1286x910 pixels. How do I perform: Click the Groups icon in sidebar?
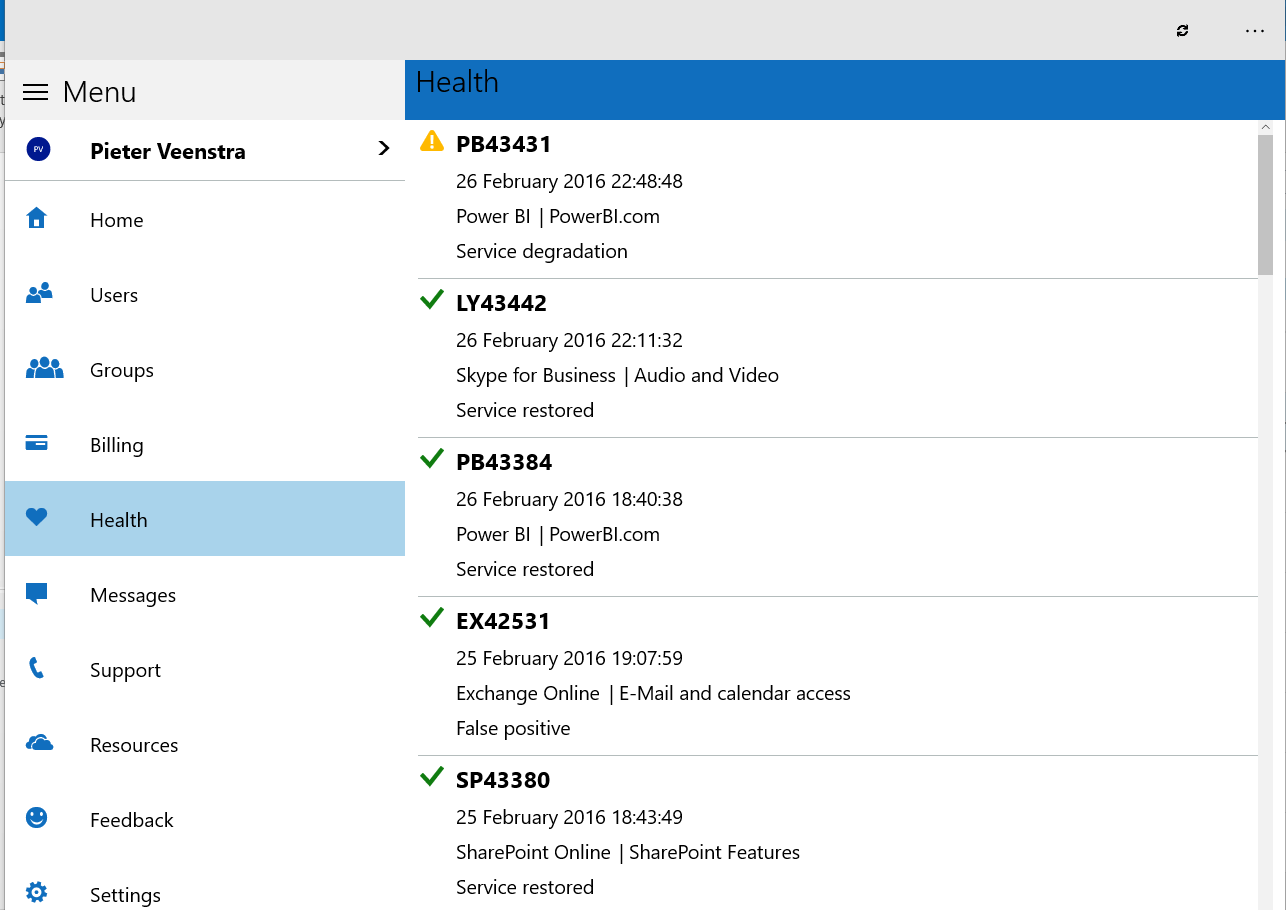[x=44, y=368]
